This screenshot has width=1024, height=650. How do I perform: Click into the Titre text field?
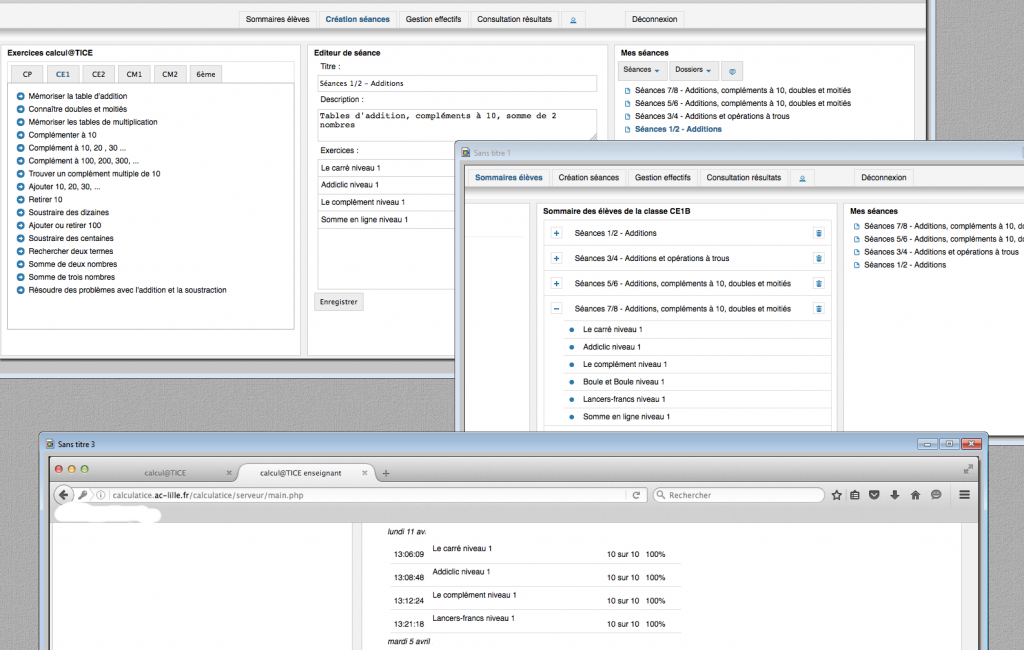(456, 83)
